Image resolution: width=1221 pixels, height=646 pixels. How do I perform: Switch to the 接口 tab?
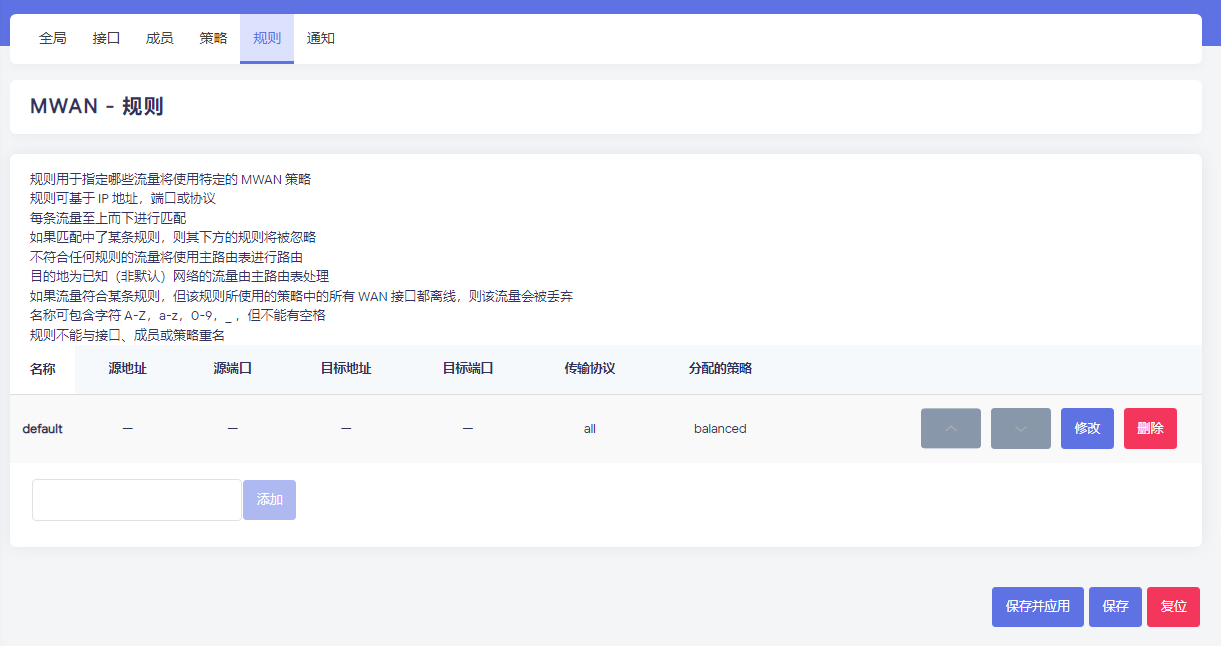click(x=106, y=39)
